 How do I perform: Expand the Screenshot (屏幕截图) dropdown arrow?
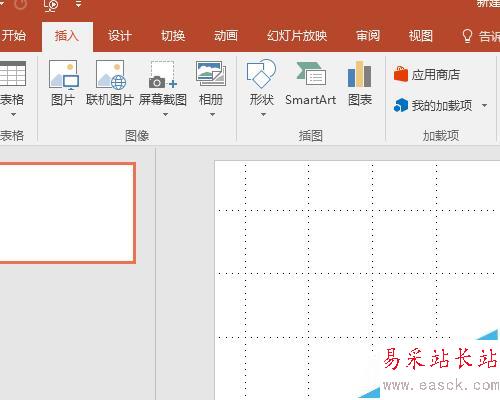[165, 115]
